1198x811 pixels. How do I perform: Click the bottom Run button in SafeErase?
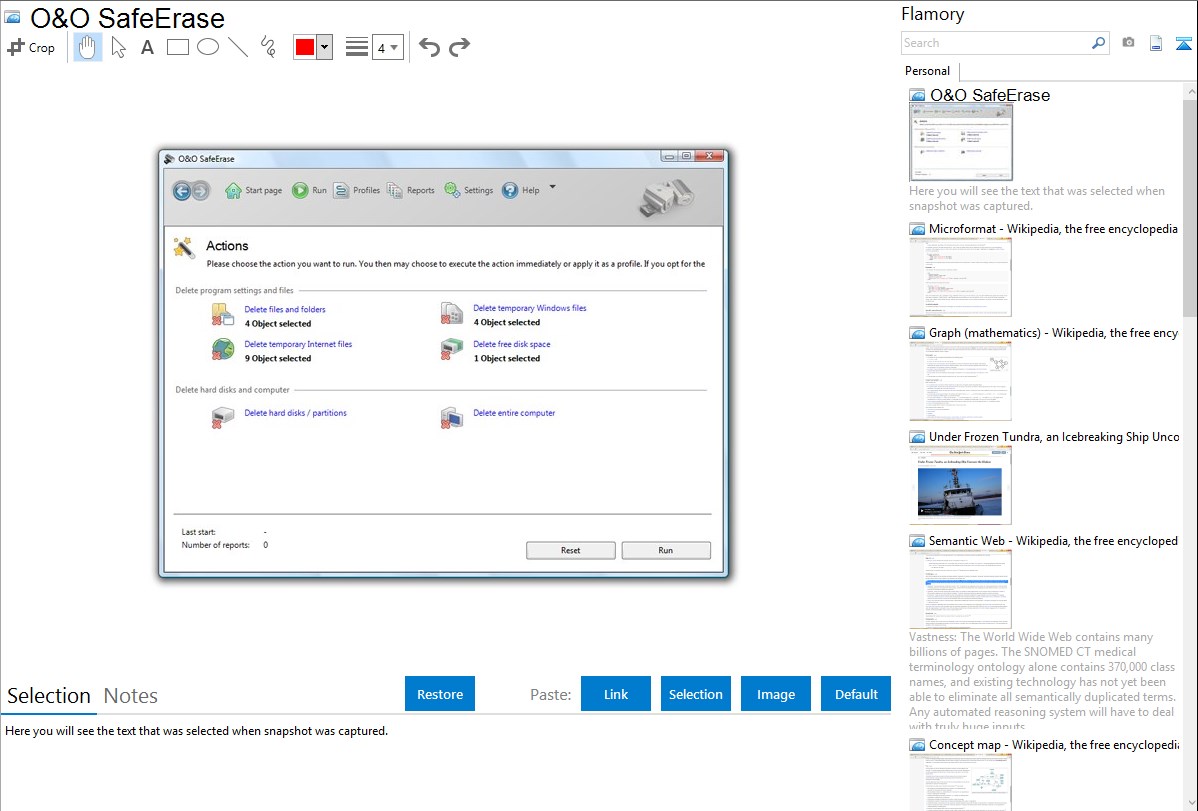point(665,550)
